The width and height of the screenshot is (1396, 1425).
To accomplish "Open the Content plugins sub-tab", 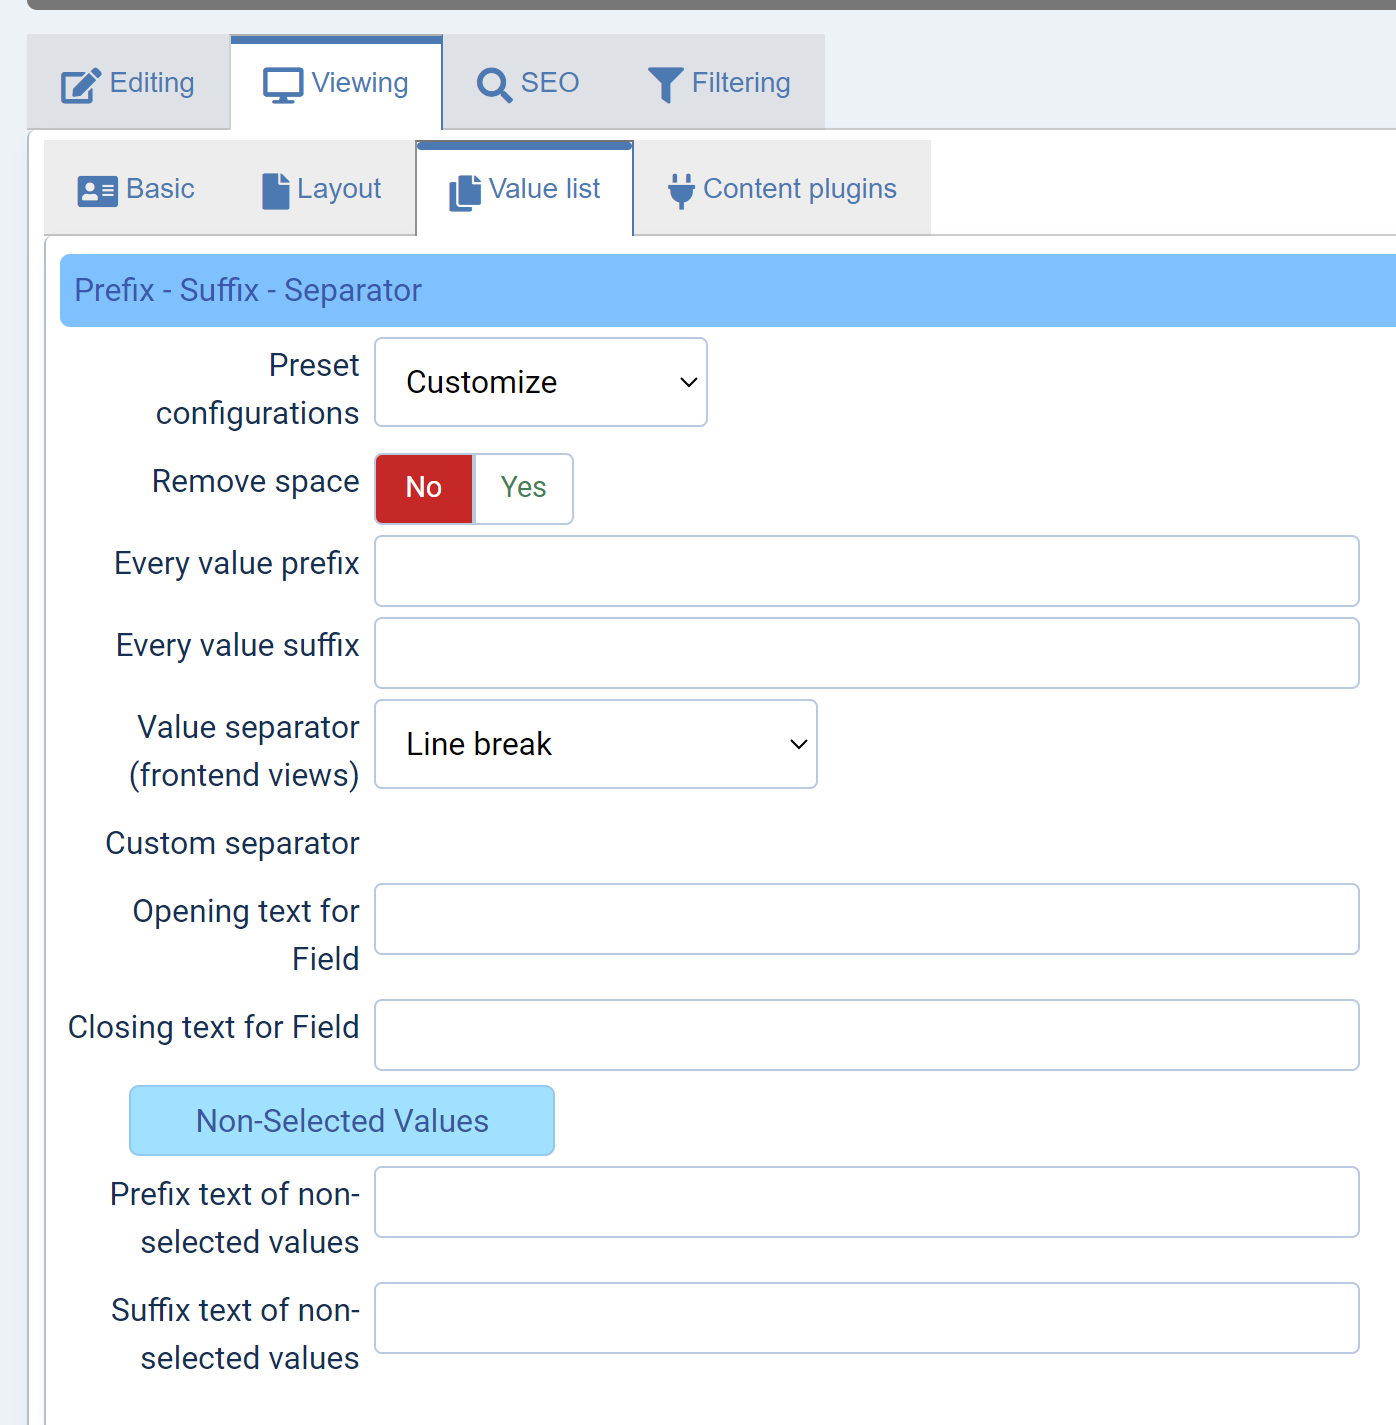I will [783, 189].
